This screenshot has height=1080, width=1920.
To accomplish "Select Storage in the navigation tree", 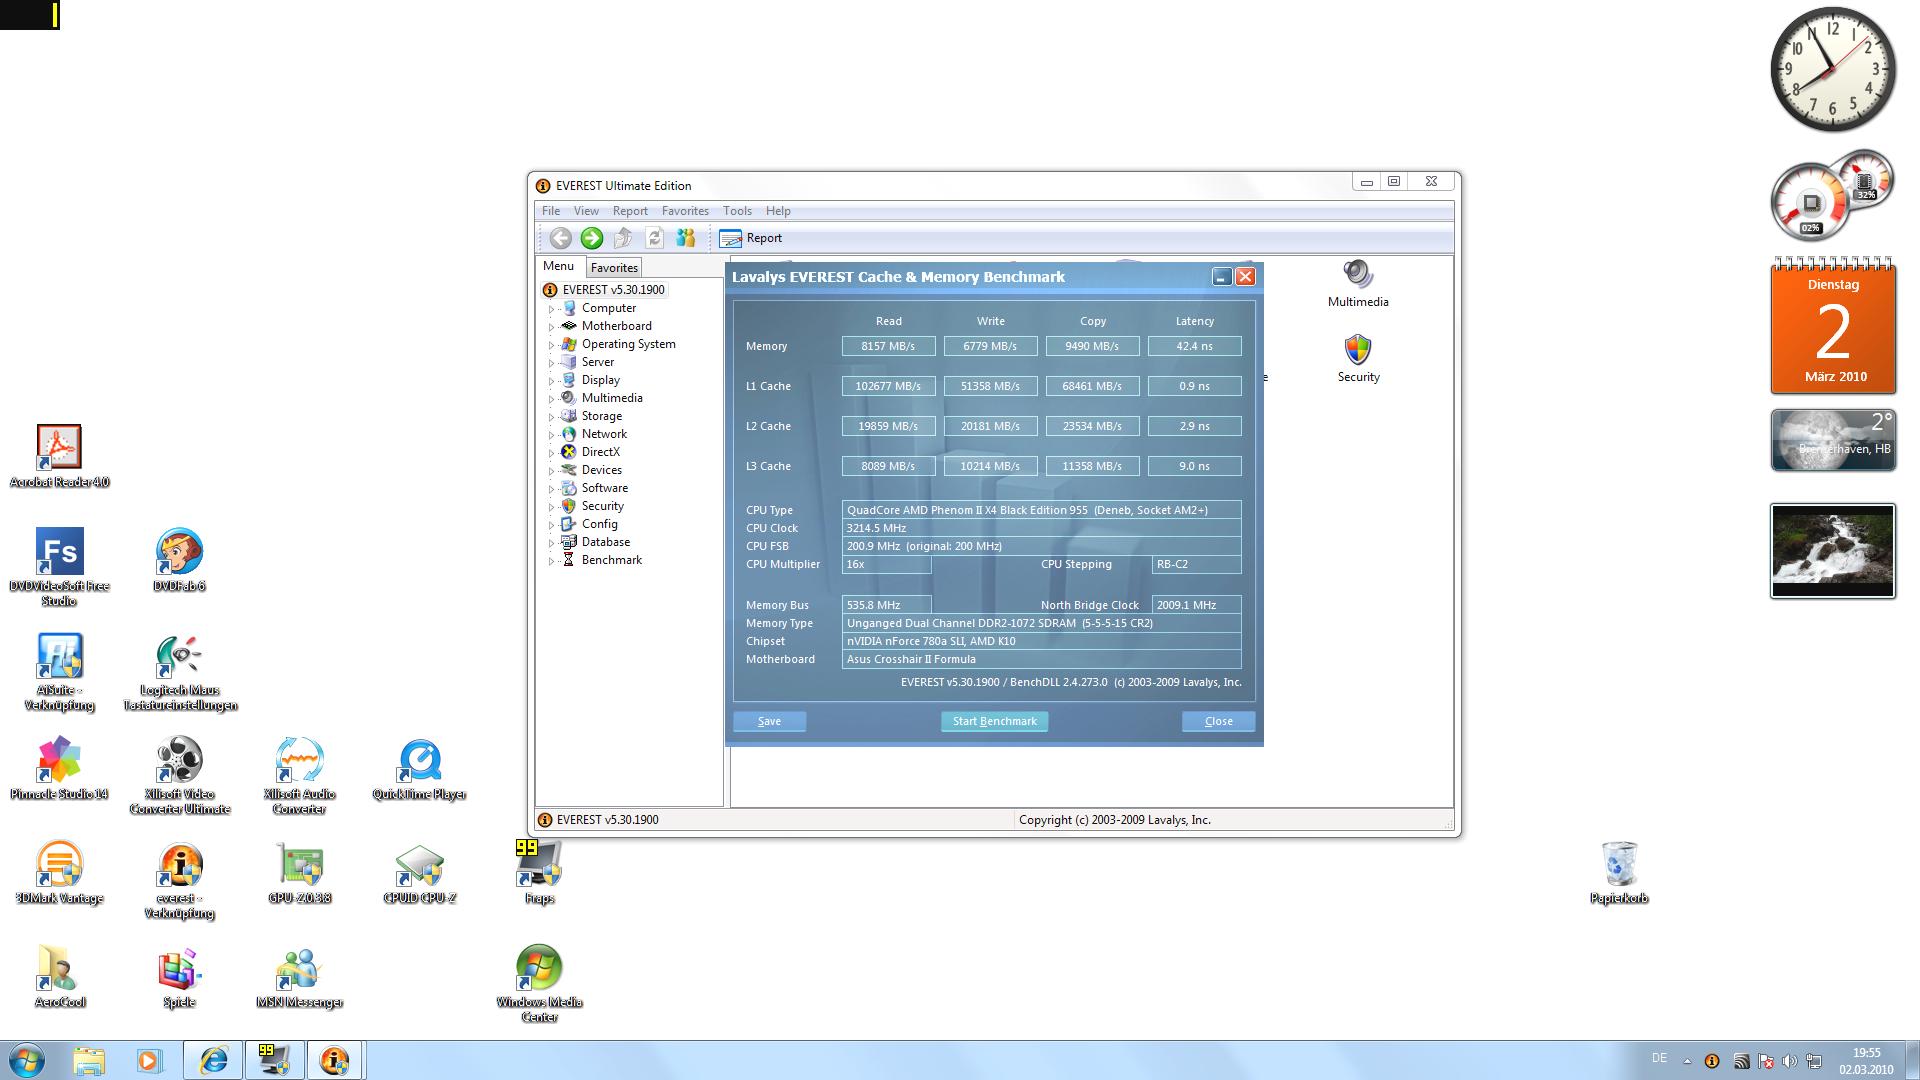I will (x=601, y=416).
